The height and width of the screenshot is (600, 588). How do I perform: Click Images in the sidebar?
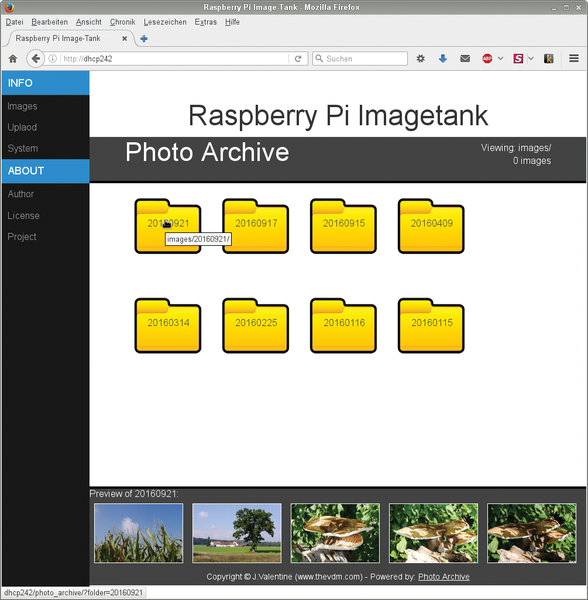[x=22, y=106]
